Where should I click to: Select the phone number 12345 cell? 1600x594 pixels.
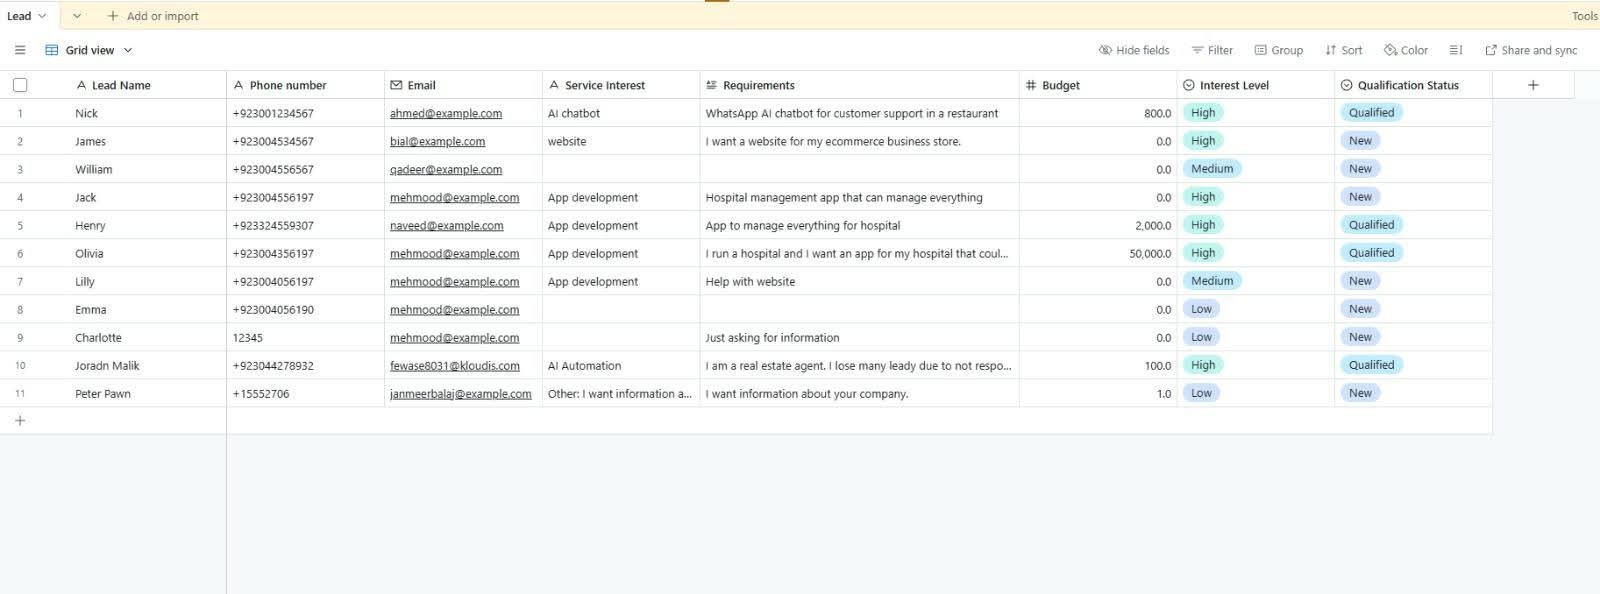(305, 337)
